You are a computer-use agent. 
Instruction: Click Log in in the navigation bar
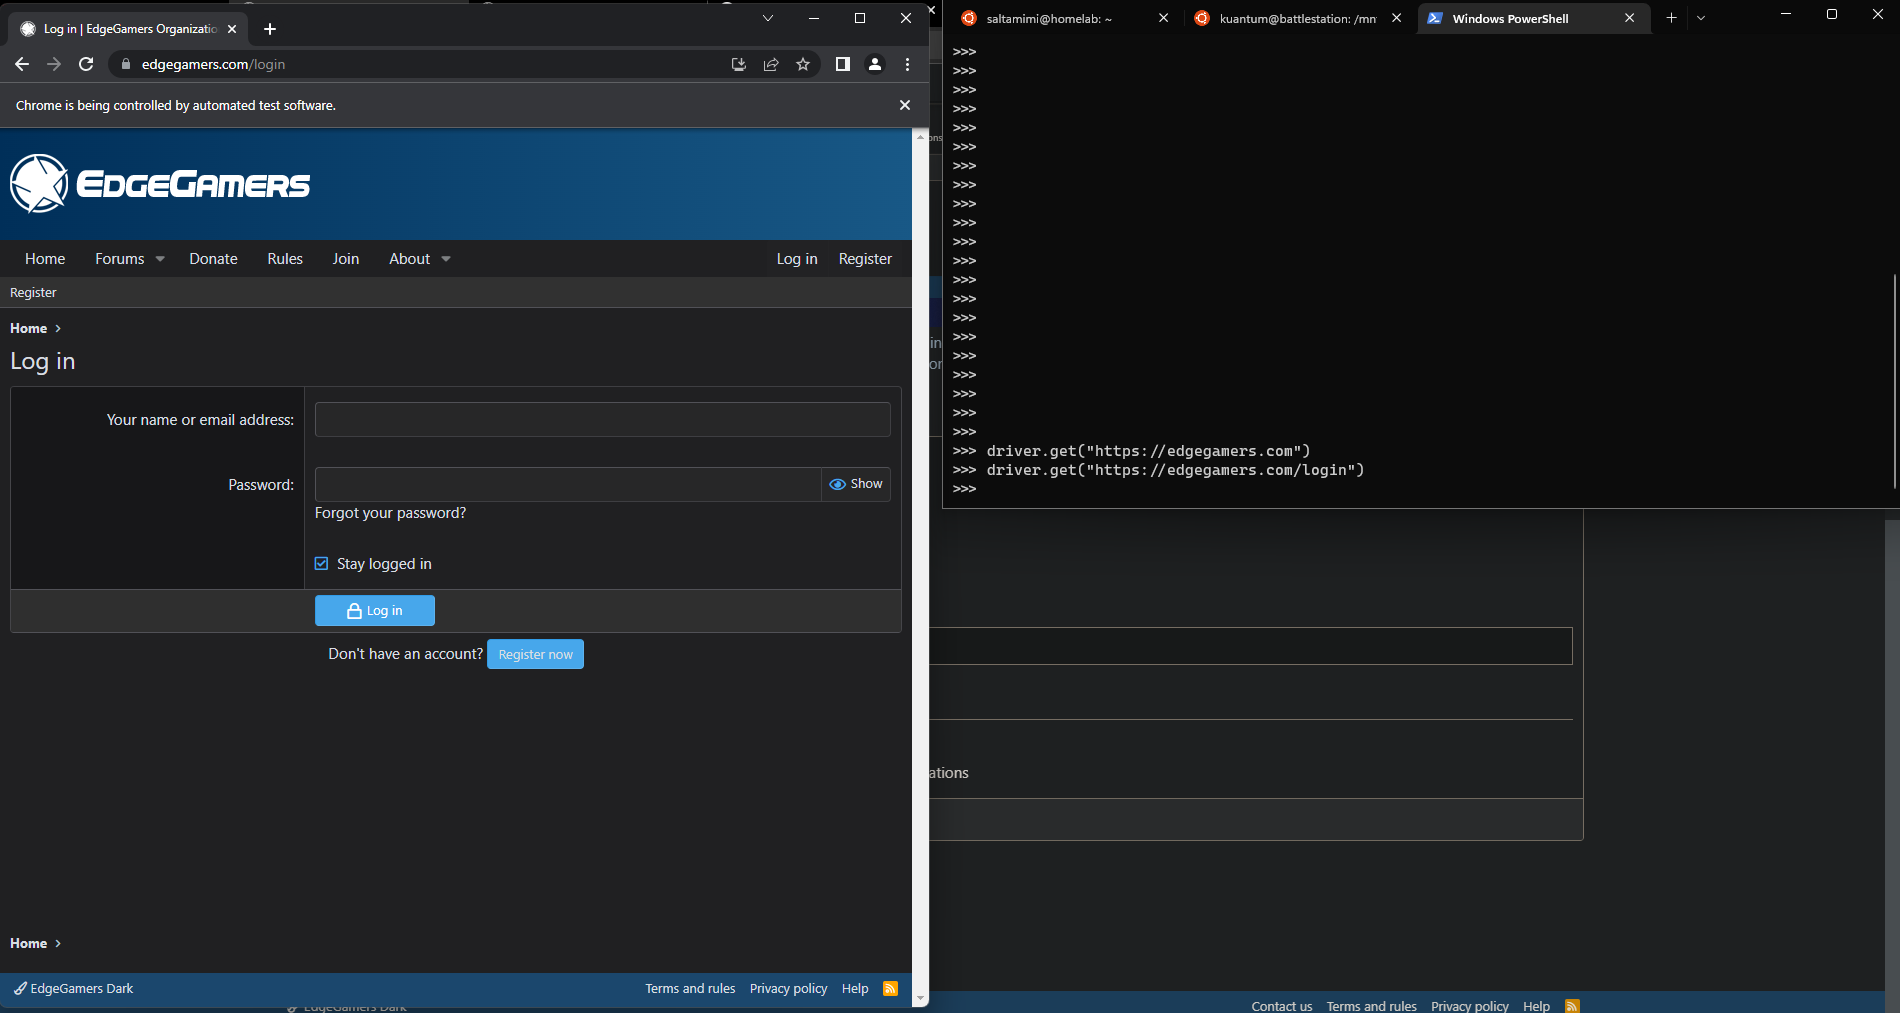point(797,259)
